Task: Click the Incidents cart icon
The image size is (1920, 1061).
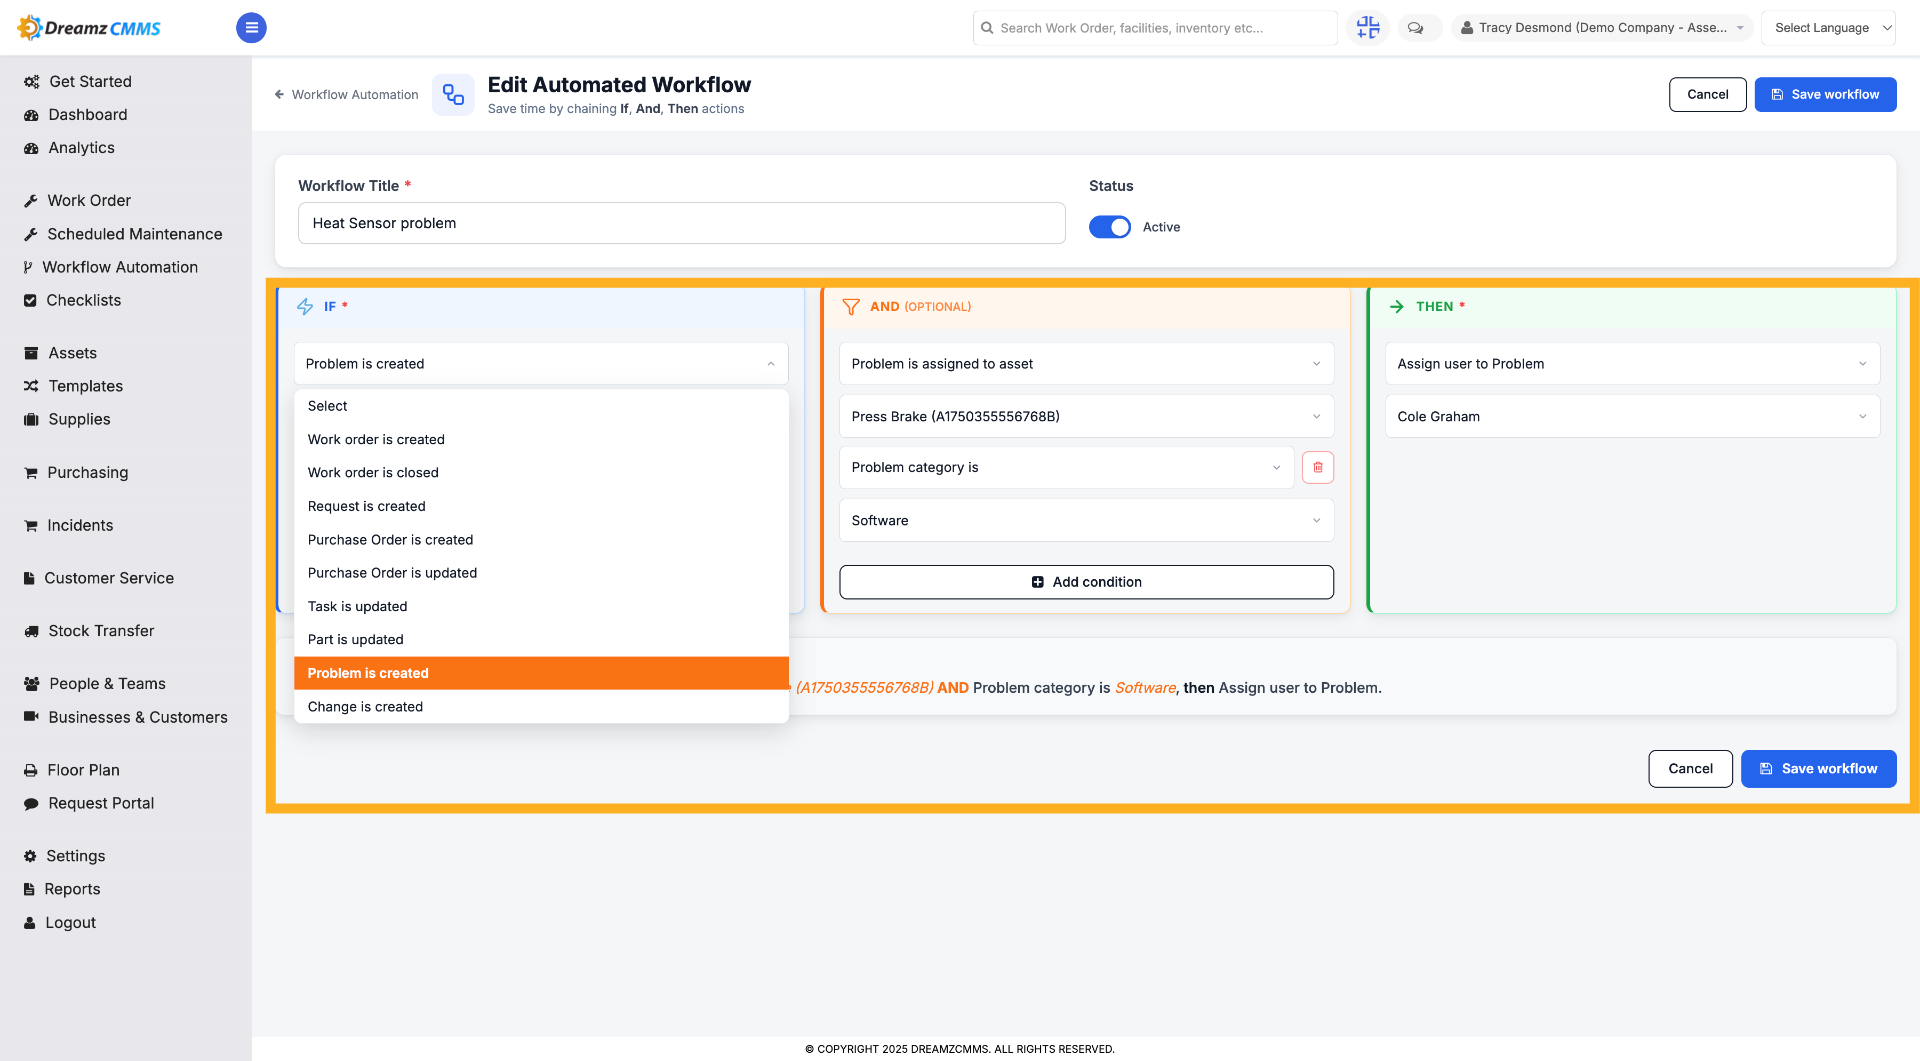Action: [31, 526]
